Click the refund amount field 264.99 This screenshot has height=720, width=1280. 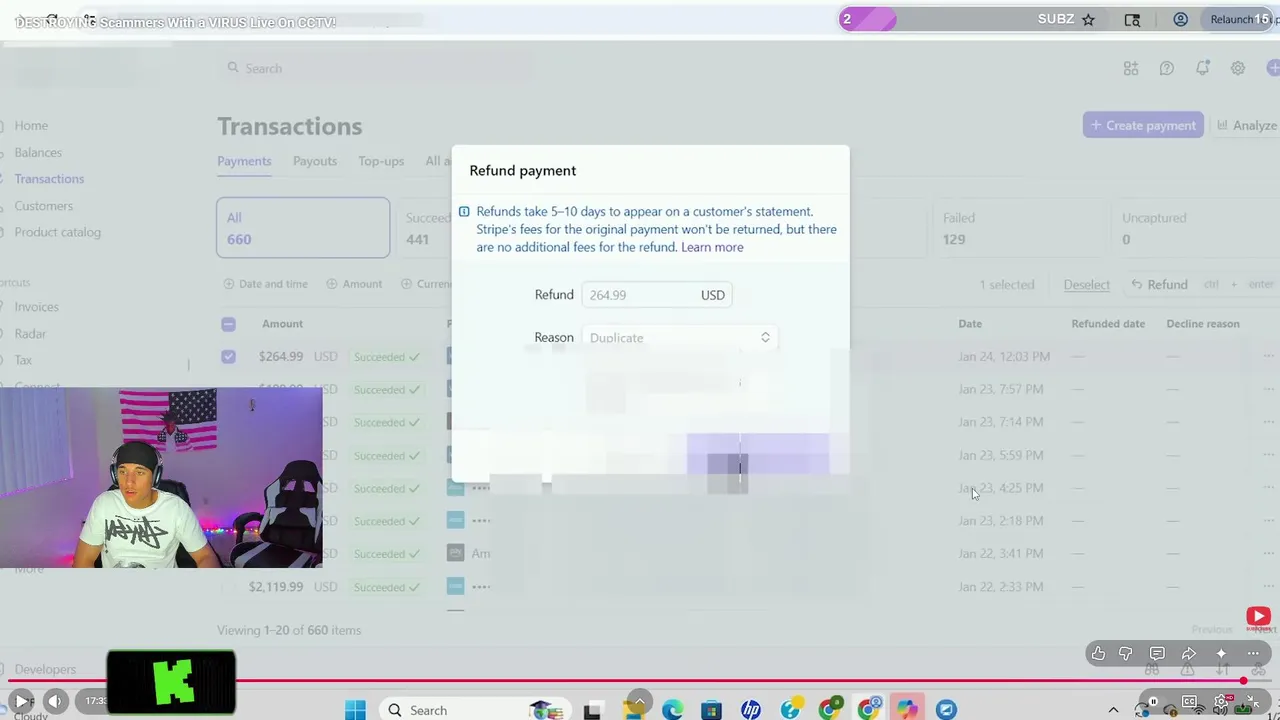[657, 295]
